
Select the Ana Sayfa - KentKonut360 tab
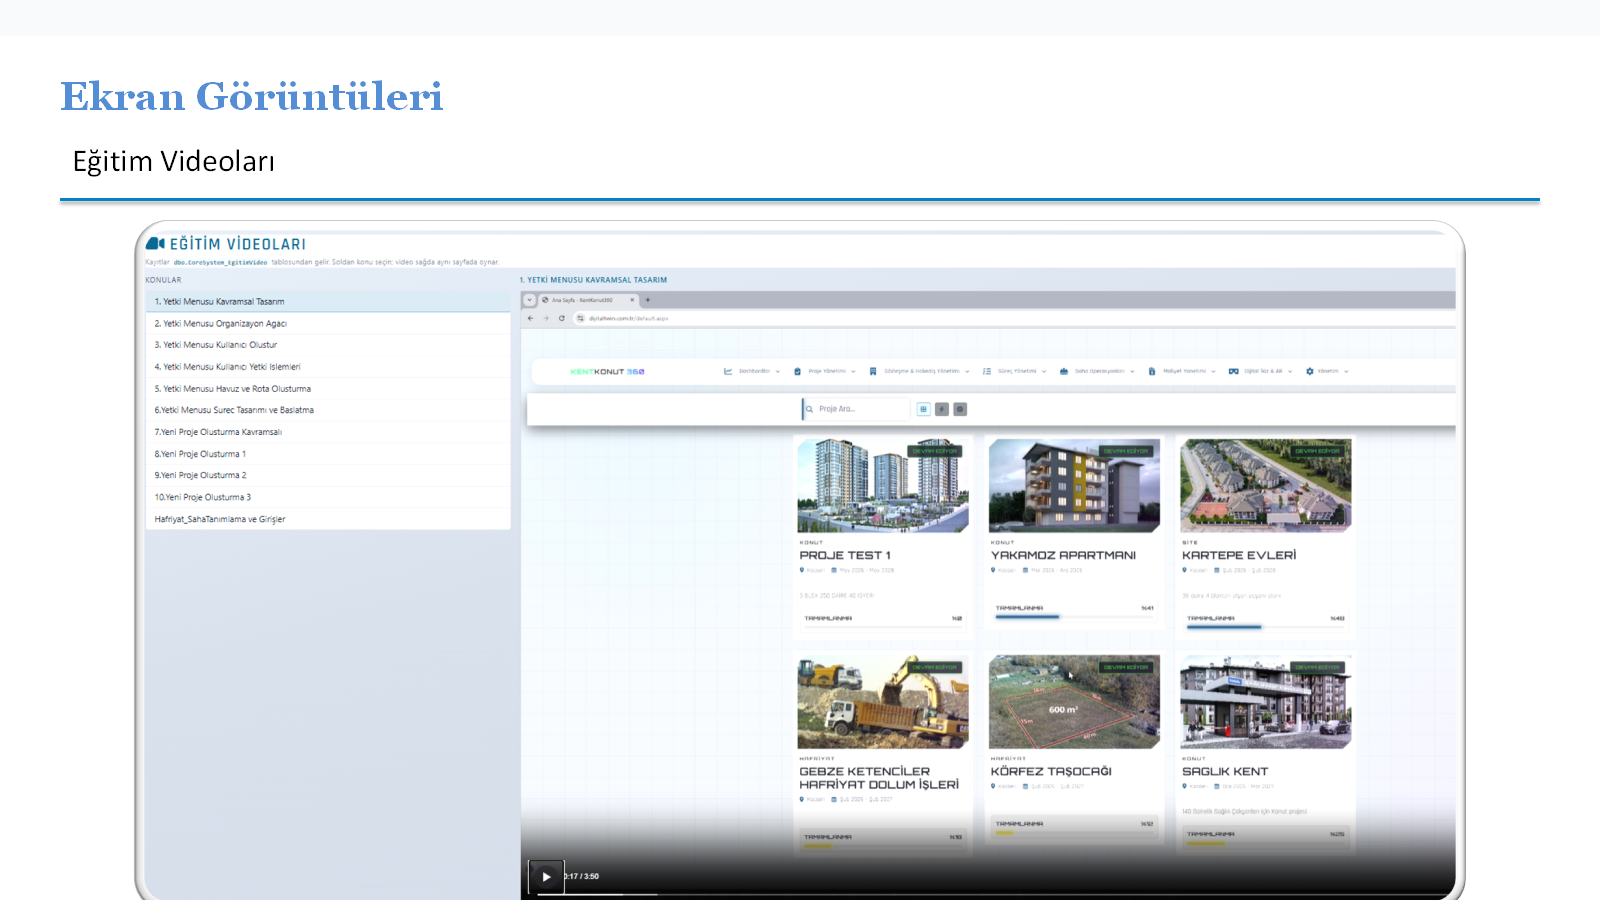click(x=588, y=300)
